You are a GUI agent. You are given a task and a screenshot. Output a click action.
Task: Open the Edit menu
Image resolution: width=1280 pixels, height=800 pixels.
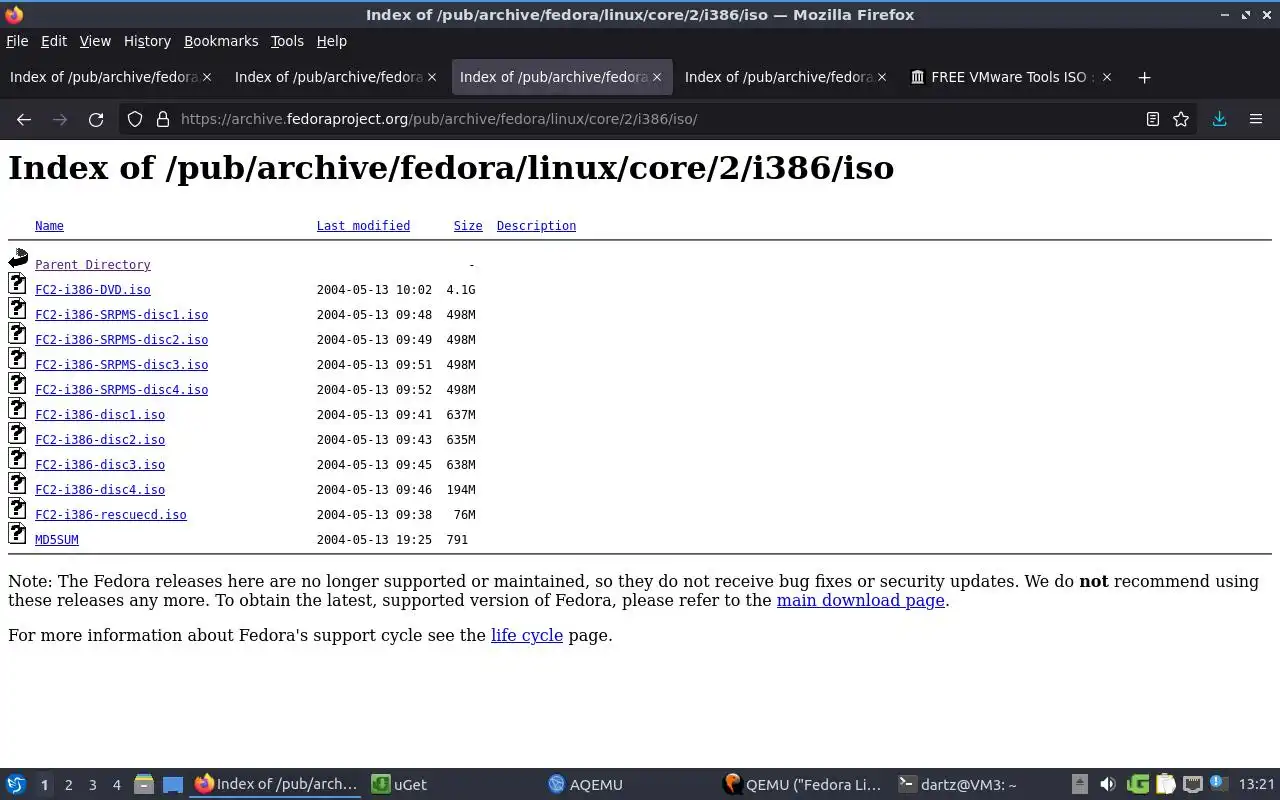pyautogui.click(x=54, y=41)
